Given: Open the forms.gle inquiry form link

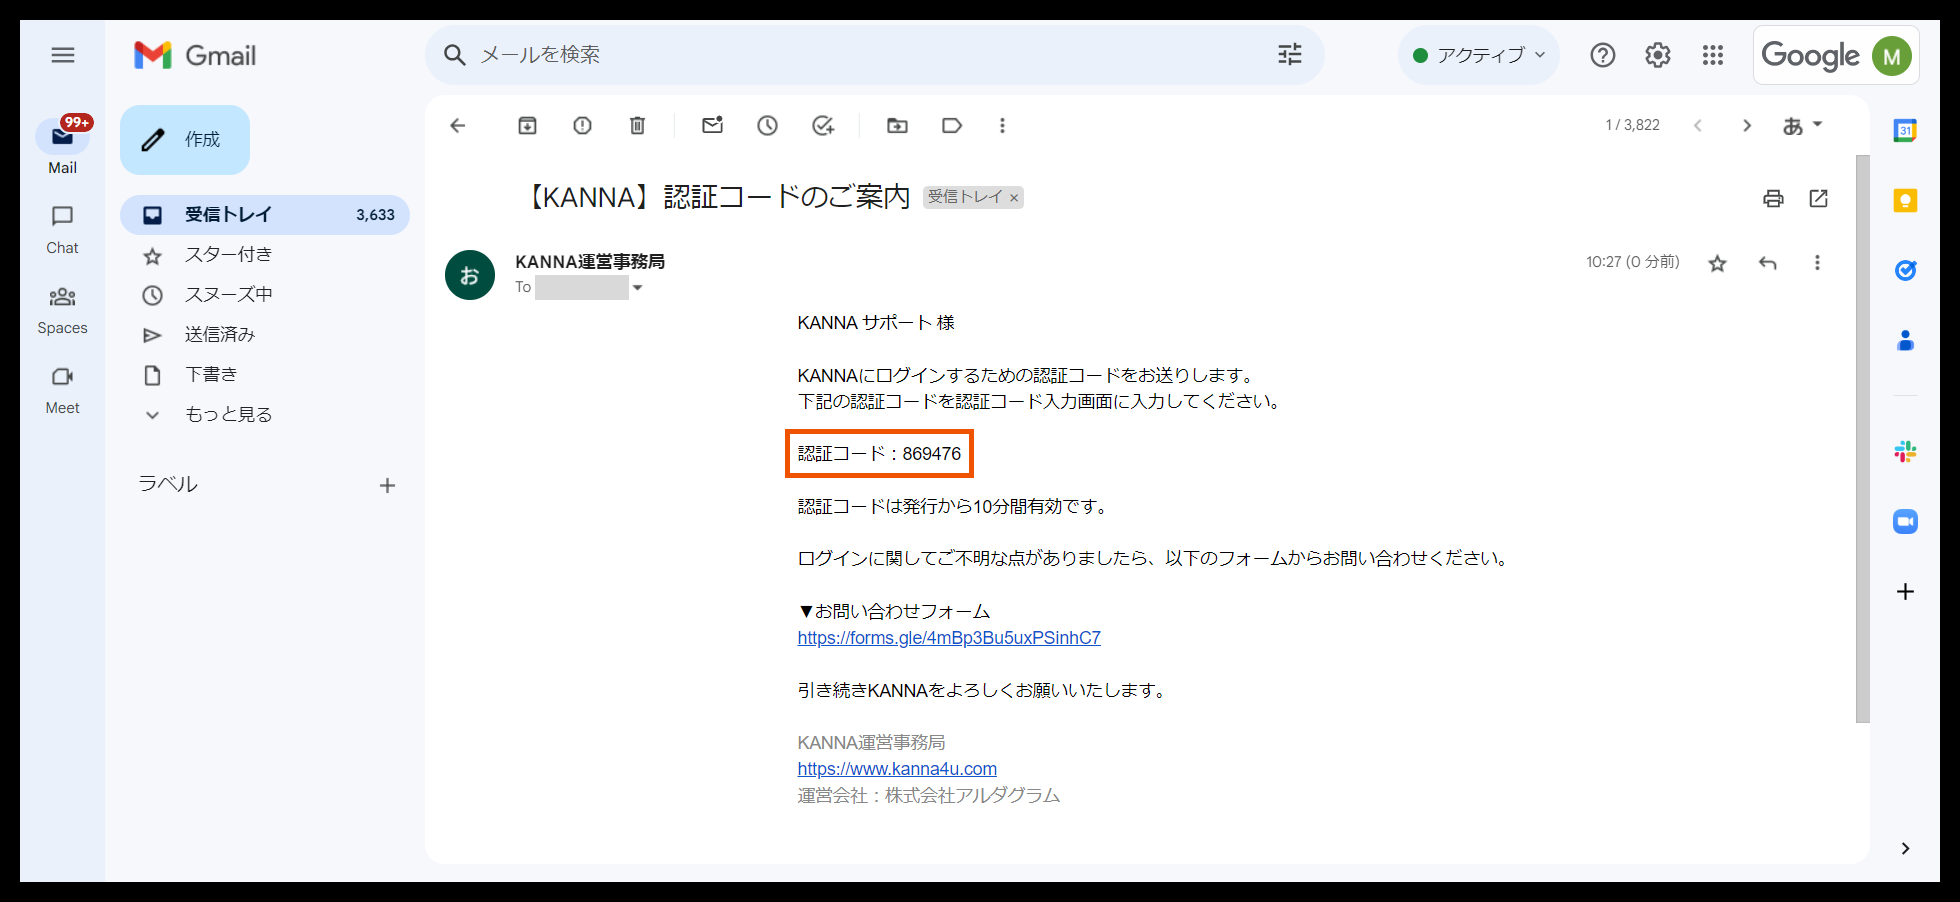Looking at the screenshot, I should pos(949,638).
